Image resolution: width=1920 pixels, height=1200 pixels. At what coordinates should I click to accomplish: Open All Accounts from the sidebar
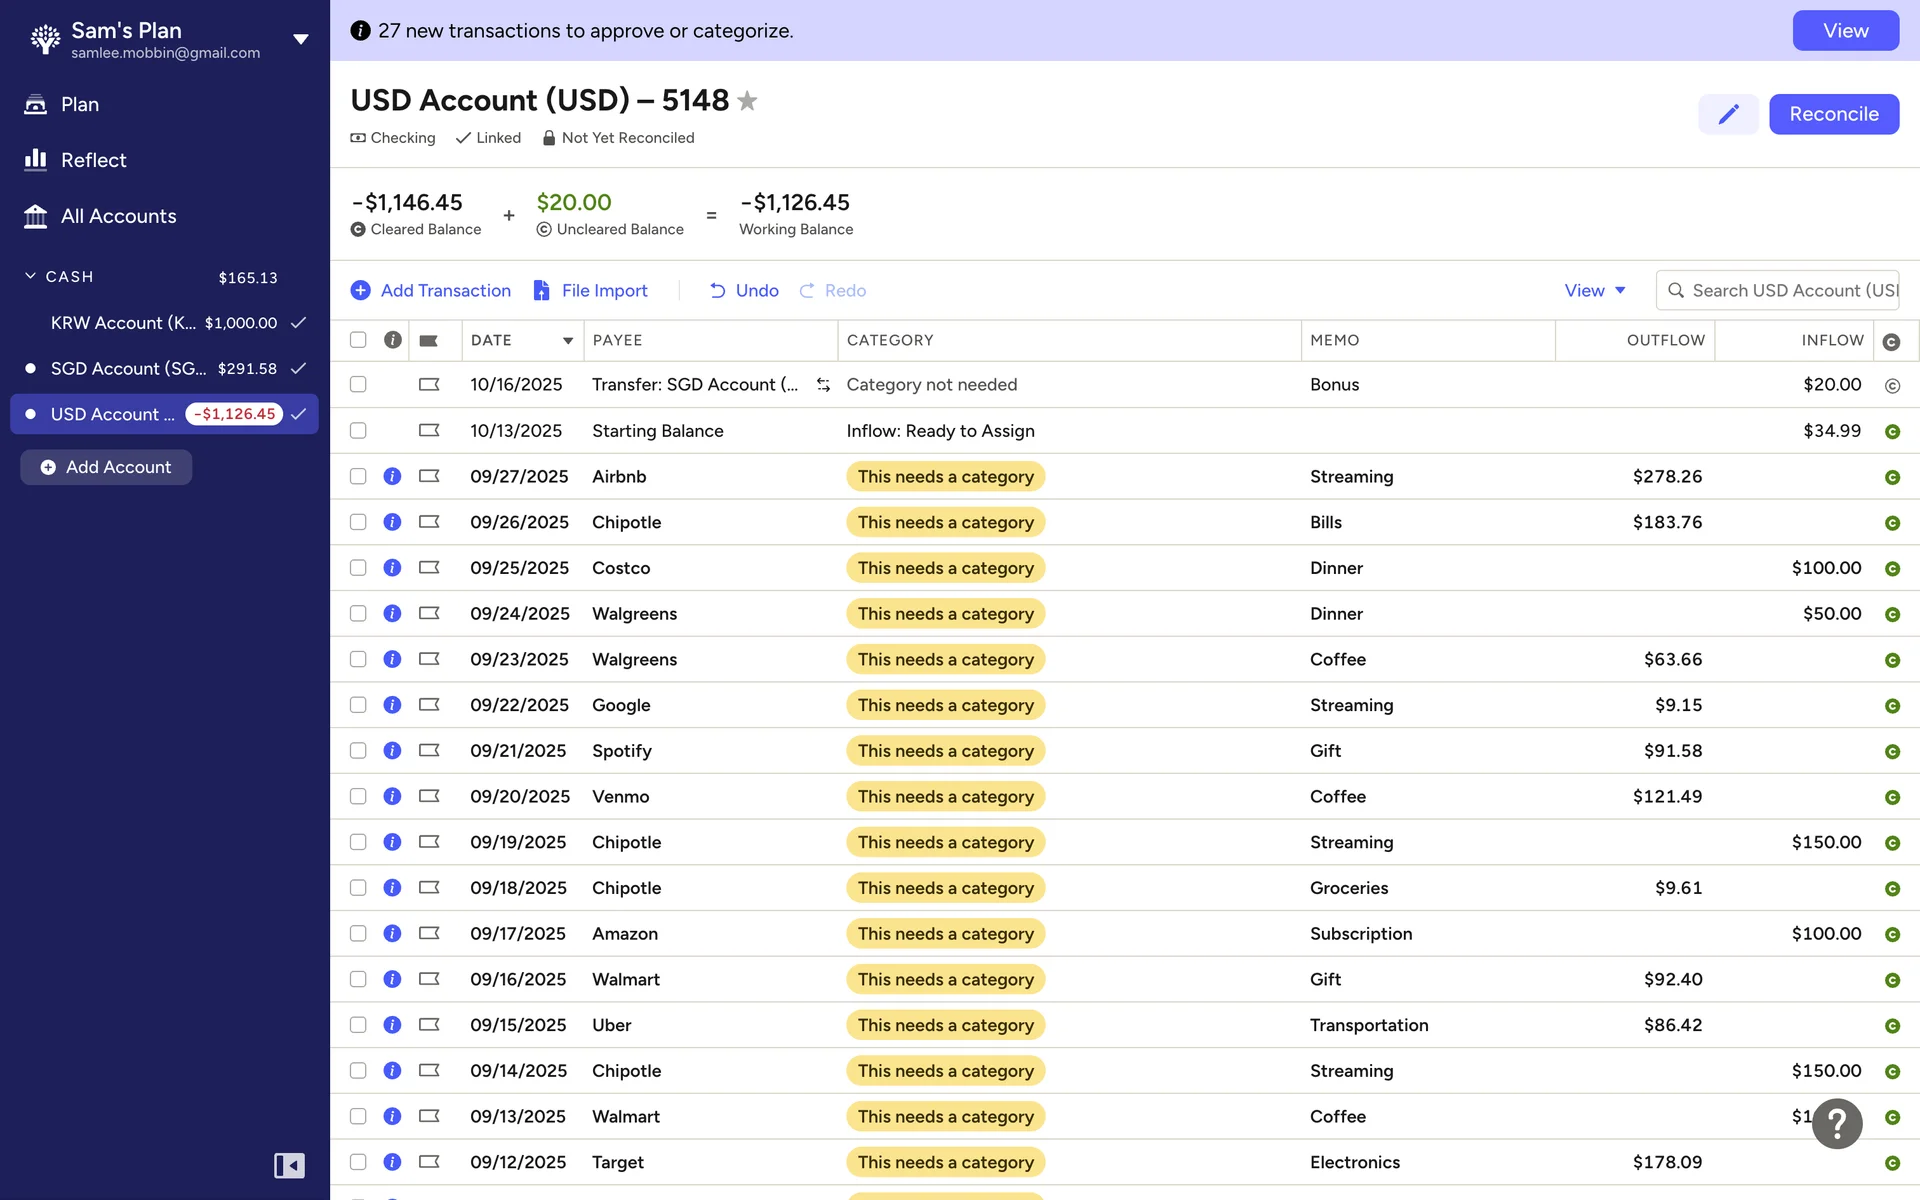click(118, 216)
